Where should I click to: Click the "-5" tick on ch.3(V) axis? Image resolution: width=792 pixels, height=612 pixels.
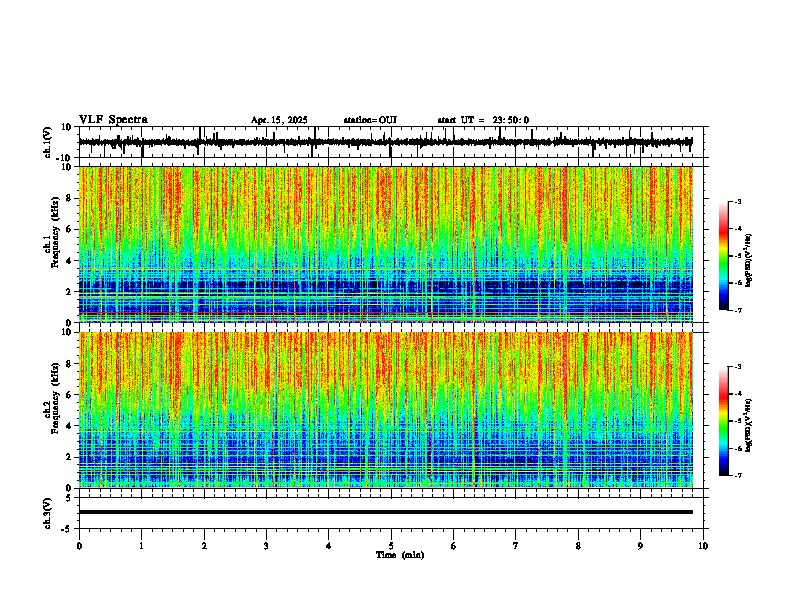(x=67, y=529)
